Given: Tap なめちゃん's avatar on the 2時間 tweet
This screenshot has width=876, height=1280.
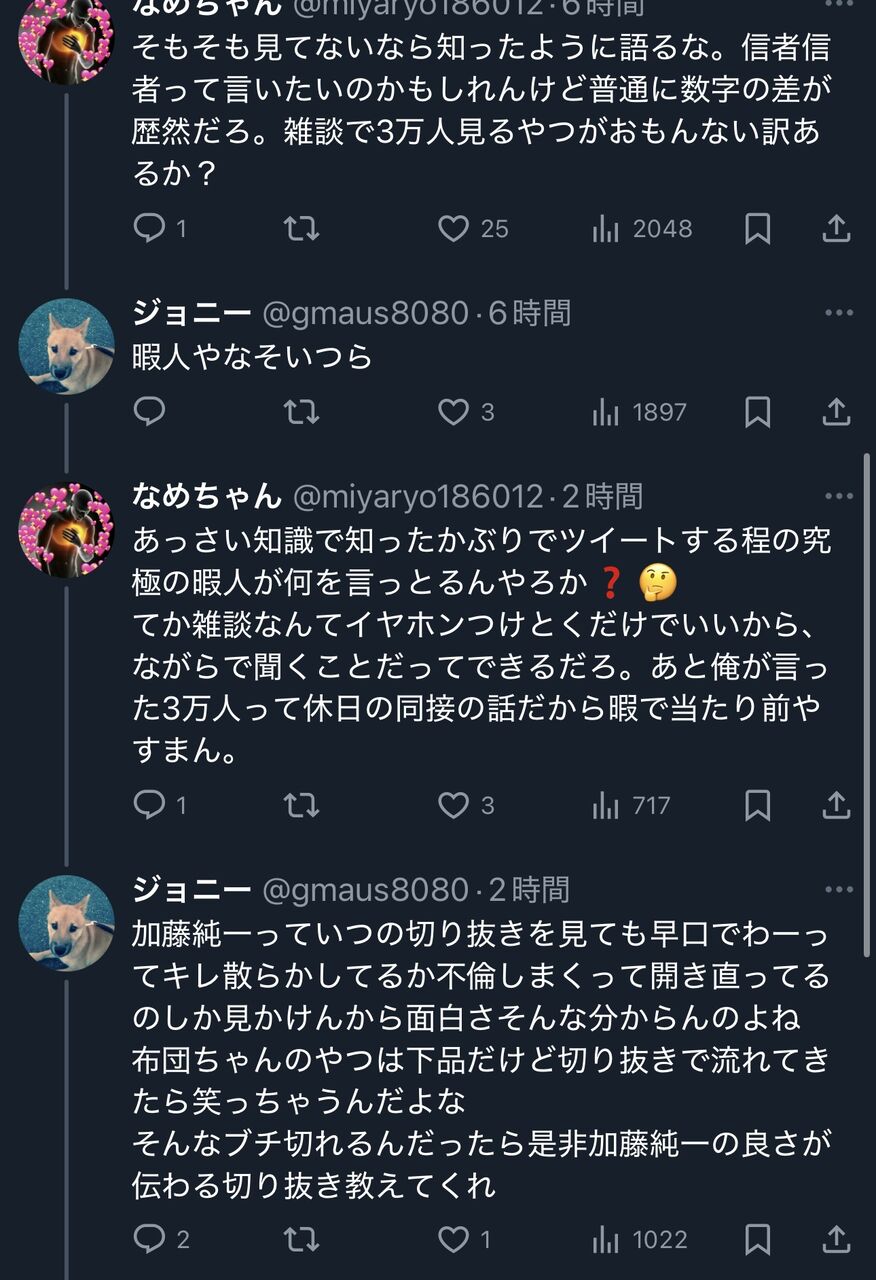Looking at the screenshot, I should tap(66, 530).
